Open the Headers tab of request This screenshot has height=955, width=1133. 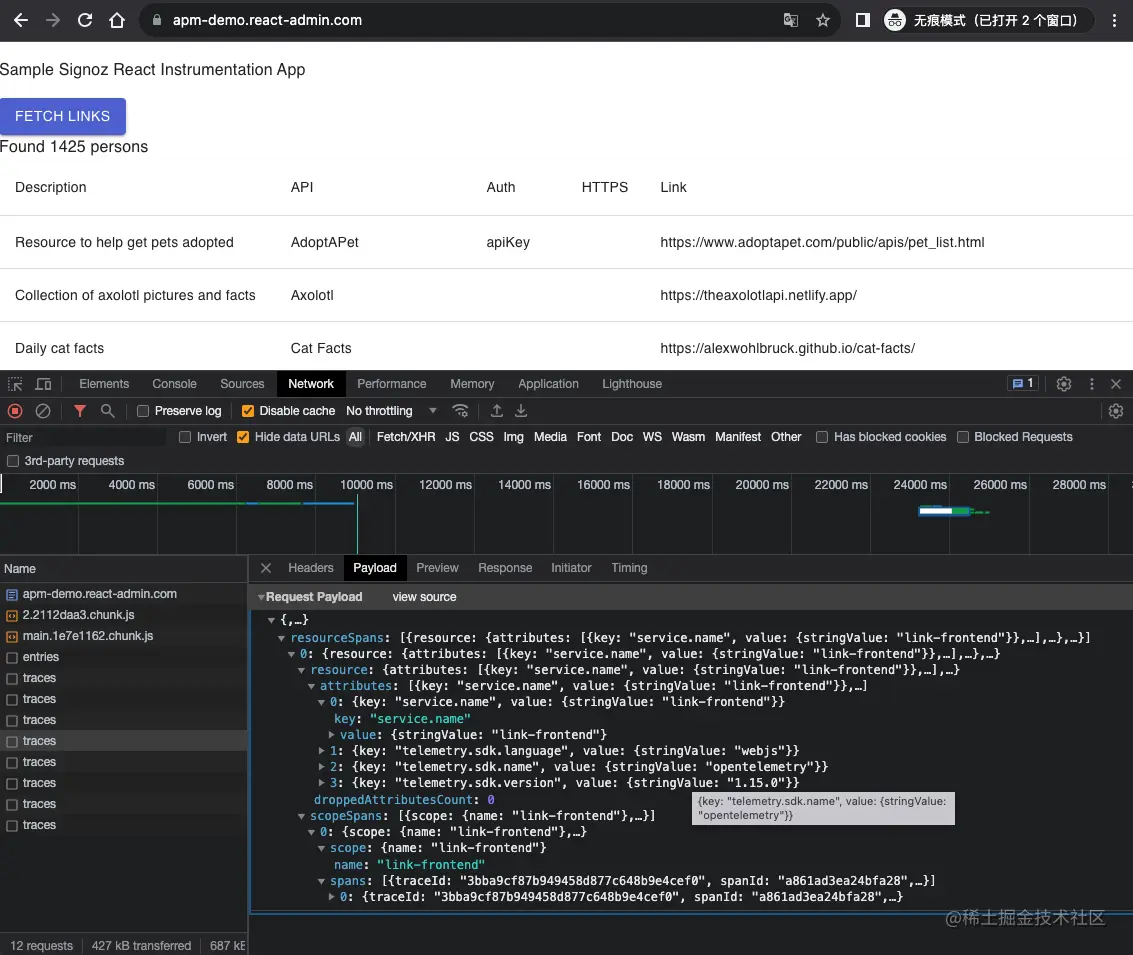311,568
